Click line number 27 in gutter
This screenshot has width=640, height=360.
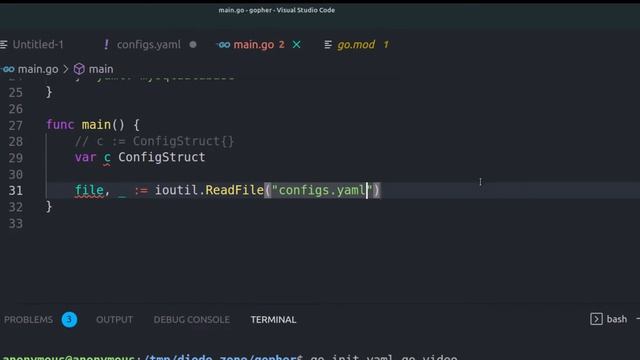[x=16, y=125]
